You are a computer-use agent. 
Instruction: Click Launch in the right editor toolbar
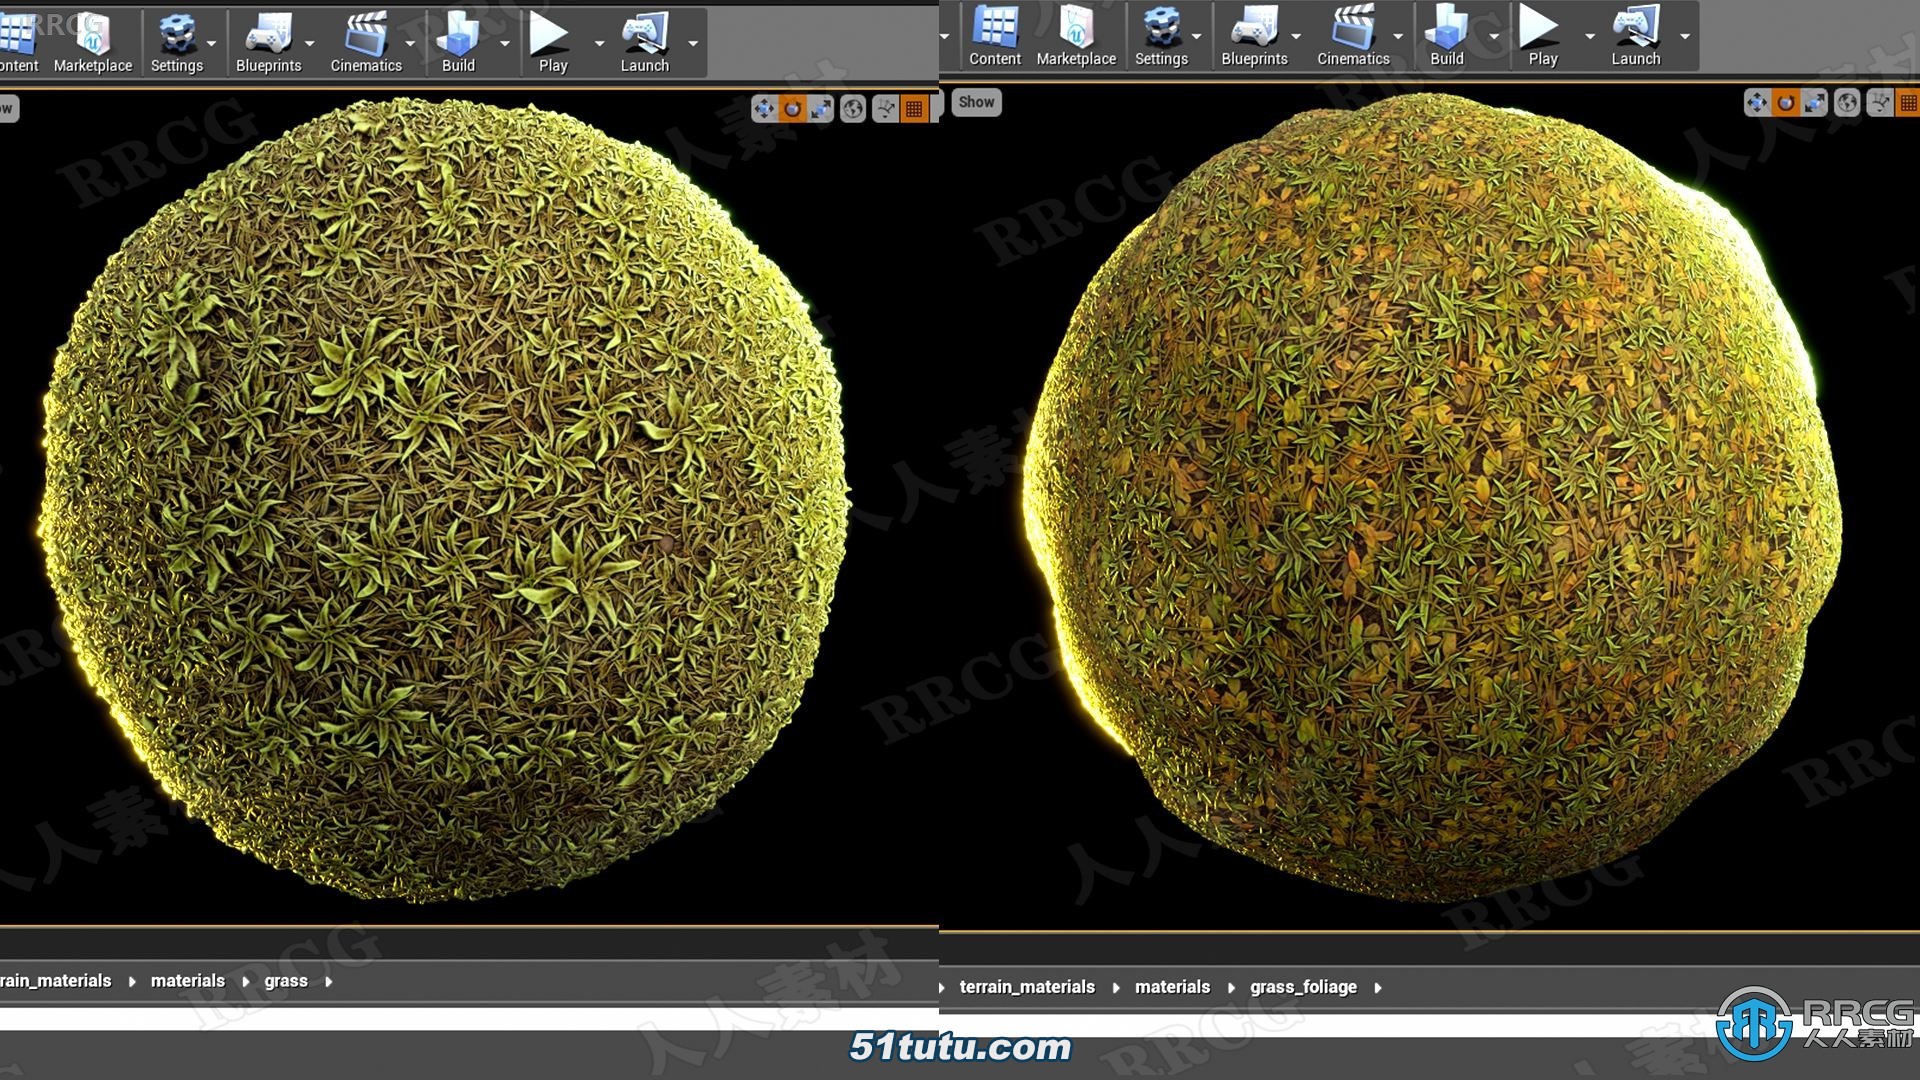pos(1635,37)
